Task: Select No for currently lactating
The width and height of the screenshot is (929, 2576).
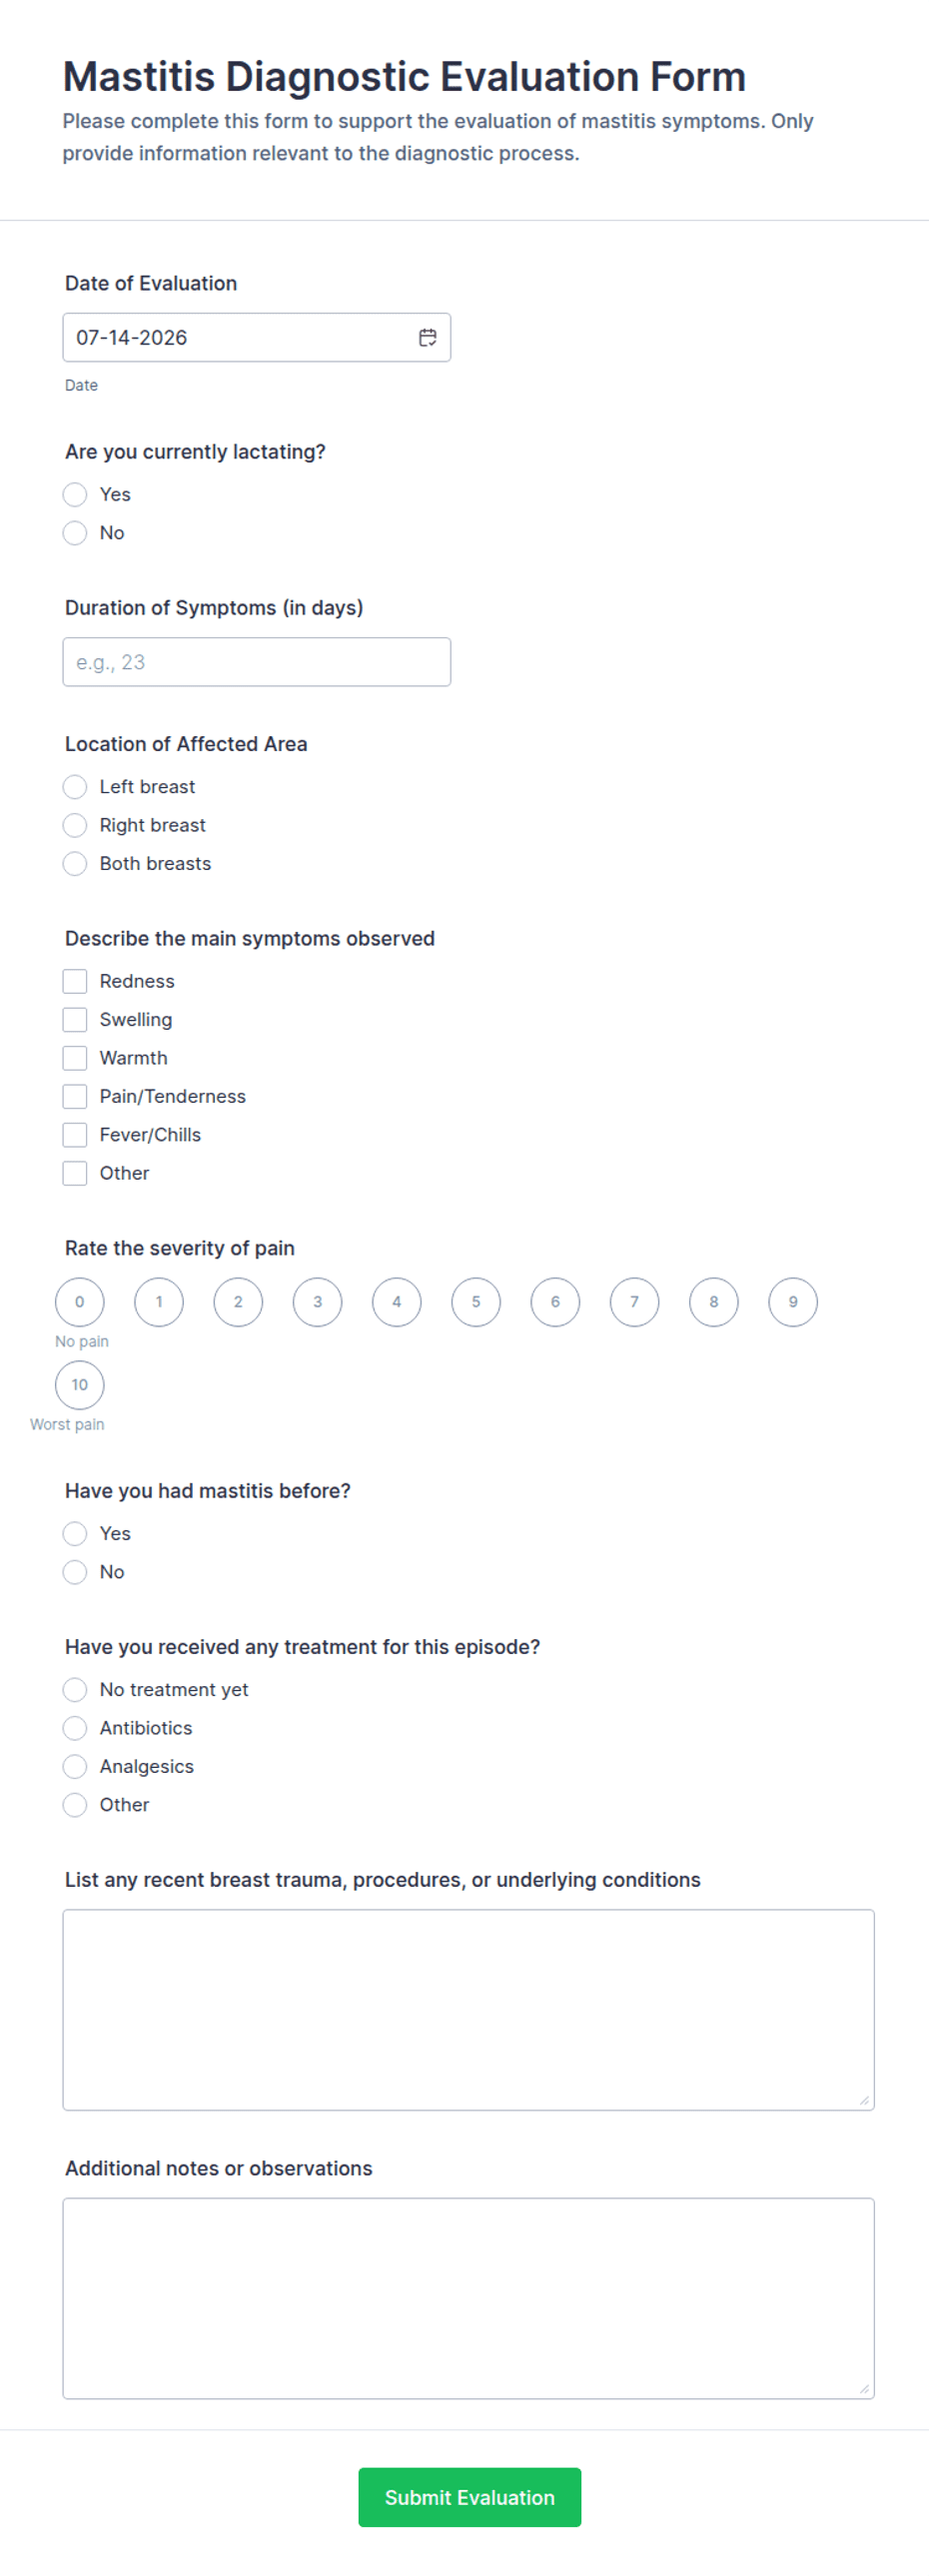Action: 75,533
